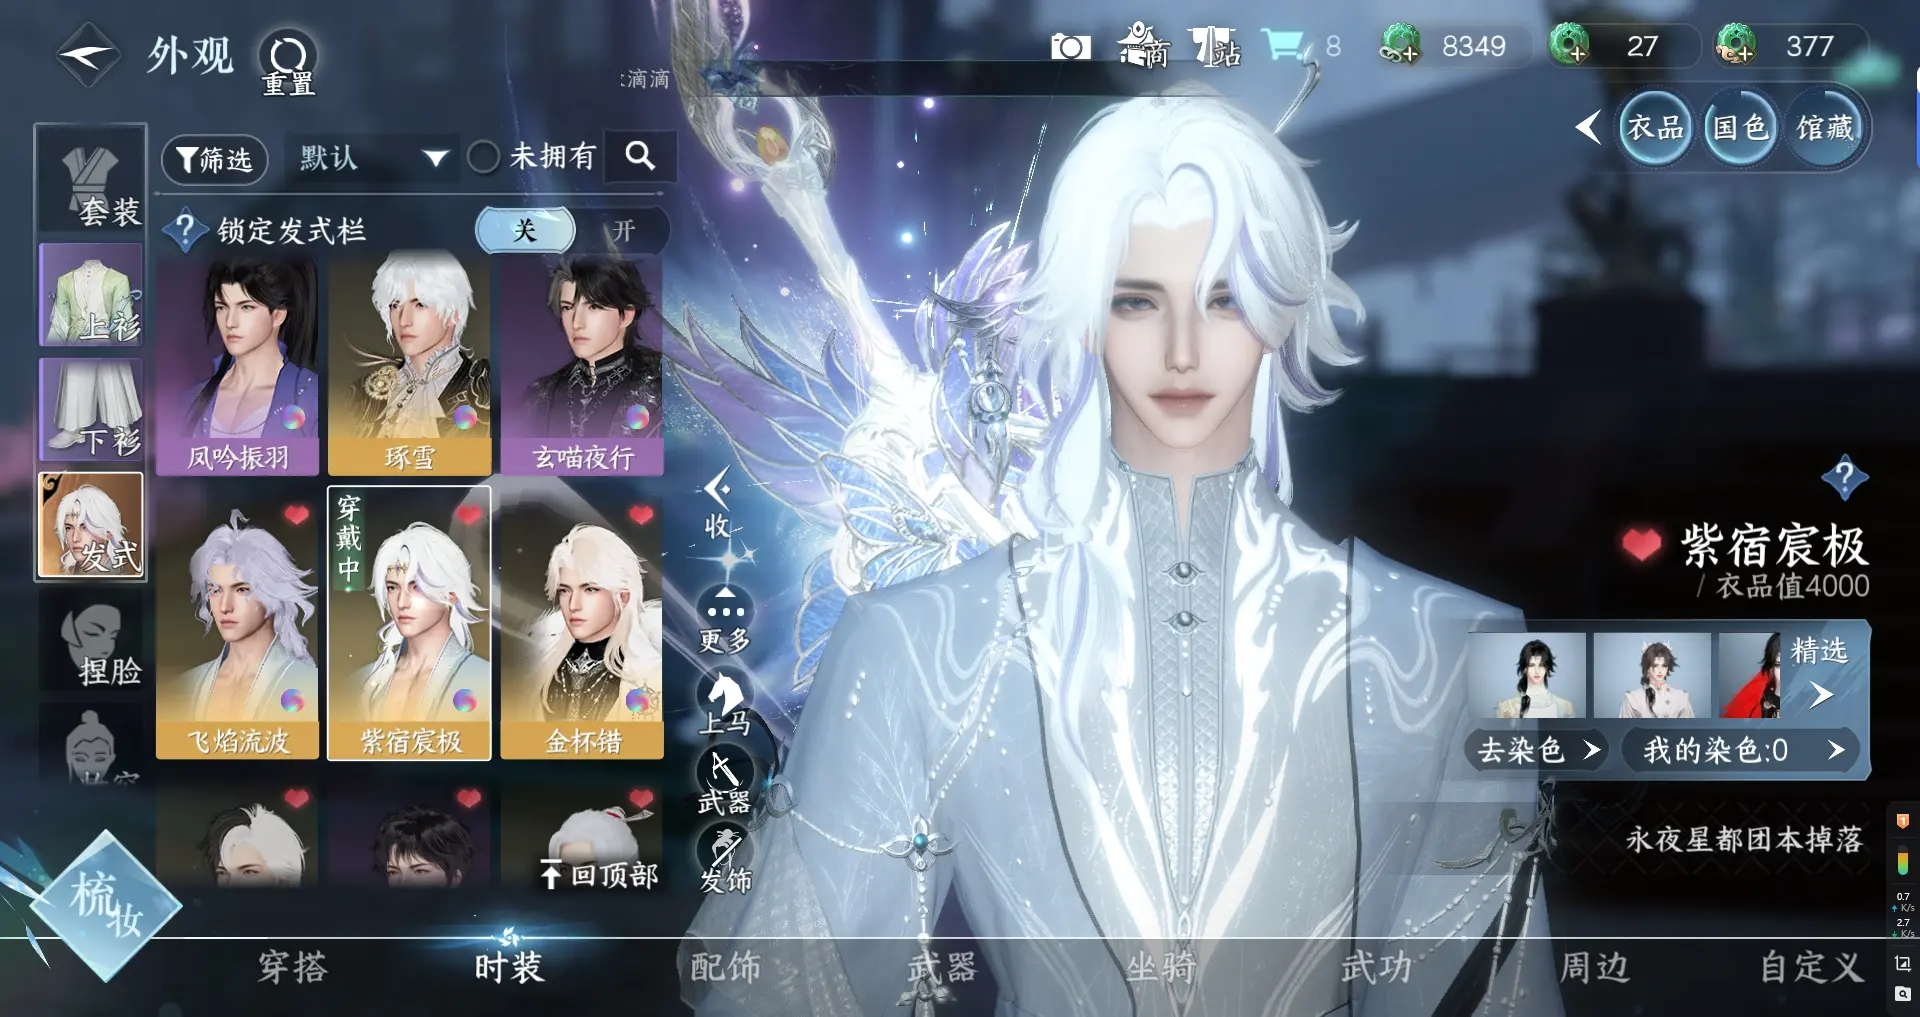Switch to the 武功 tab

[x=1376, y=967]
